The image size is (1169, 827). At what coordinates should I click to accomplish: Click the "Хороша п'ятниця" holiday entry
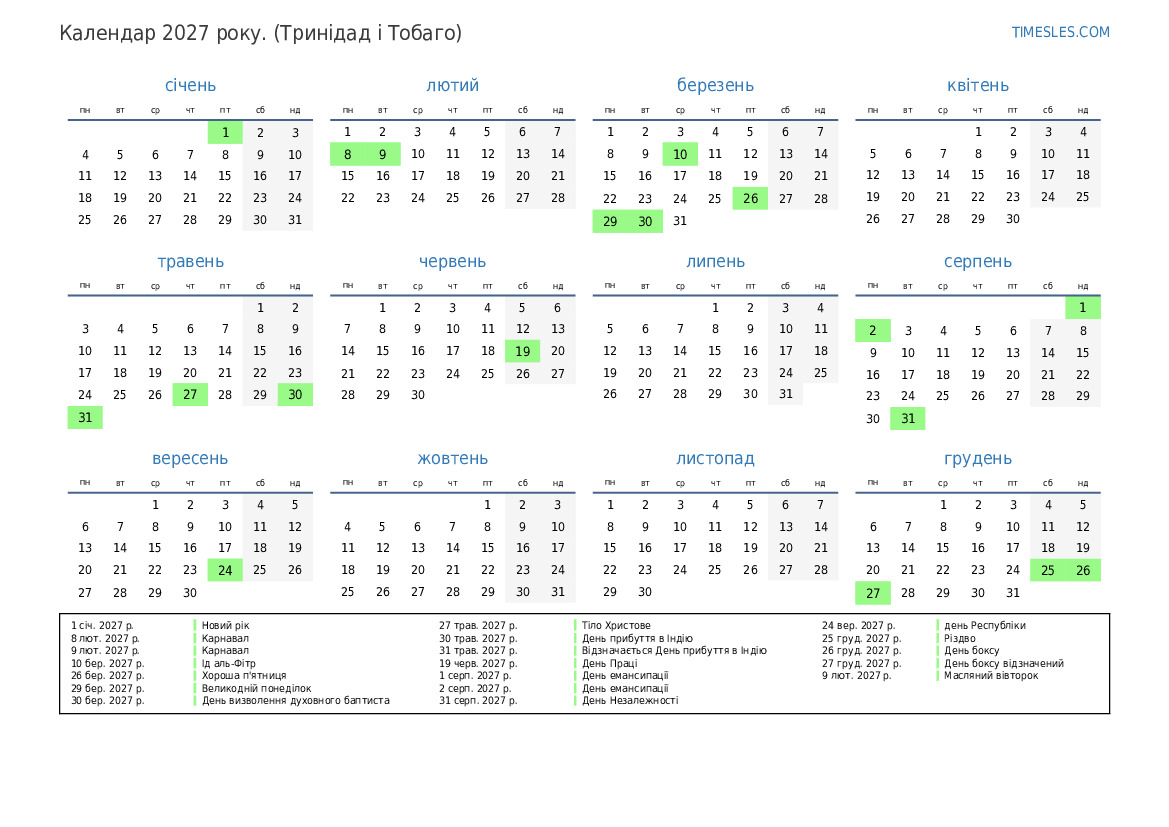tap(244, 676)
